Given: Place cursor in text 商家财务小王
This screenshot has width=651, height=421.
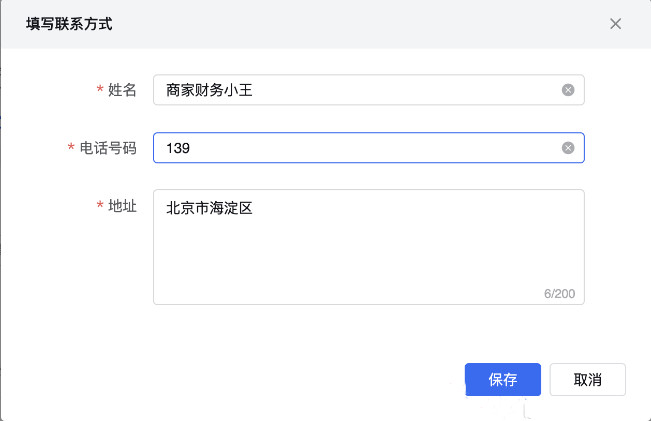Looking at the screenshot, I should click(x=212, y=90).
